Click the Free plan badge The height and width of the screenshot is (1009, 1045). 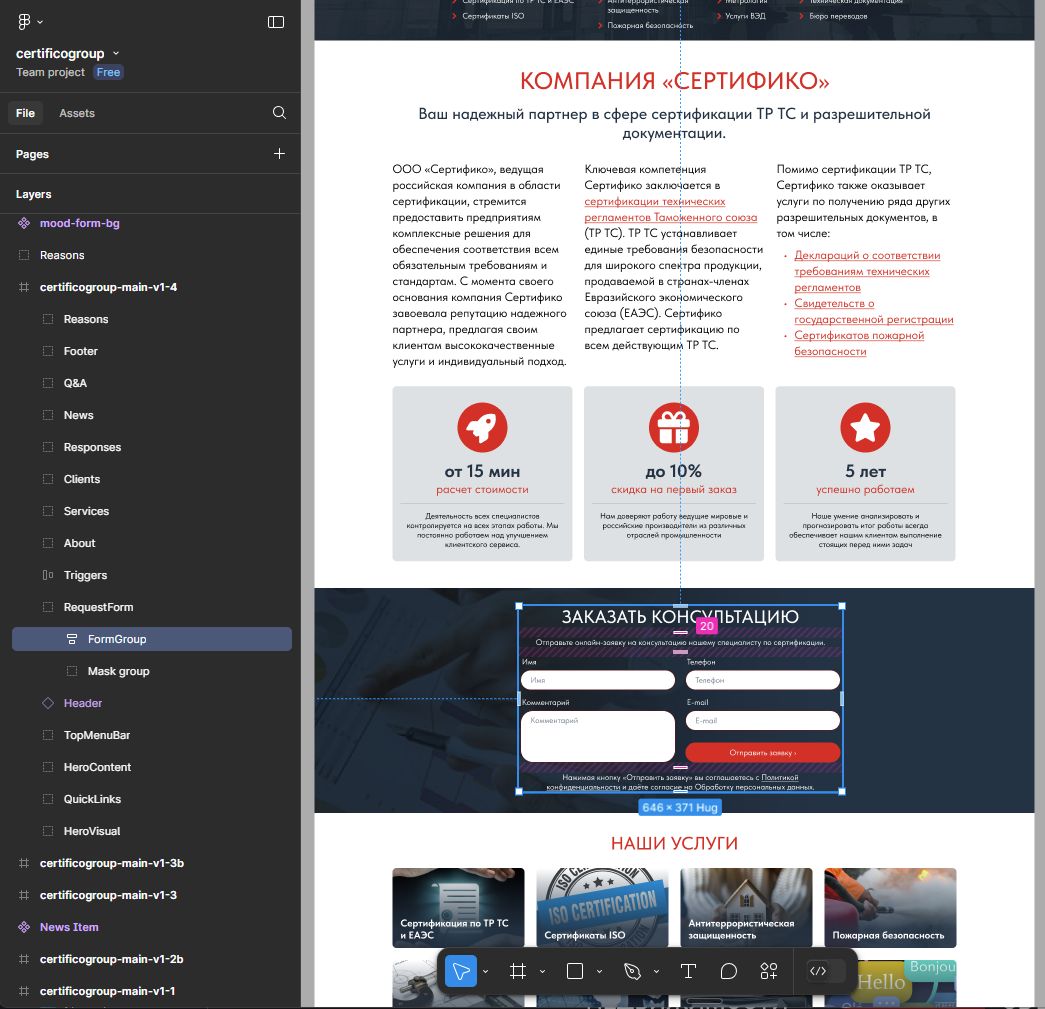pos(108,72)
